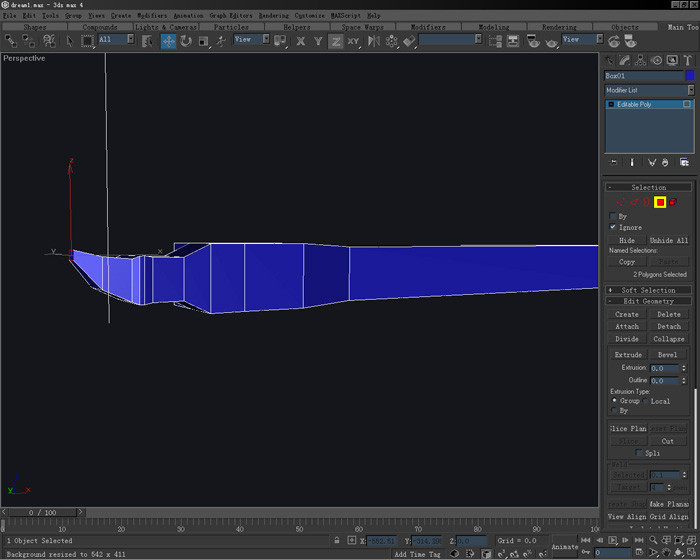
Task: Open reference coordinate system View dropdown
Action: [x=266, y=39]
